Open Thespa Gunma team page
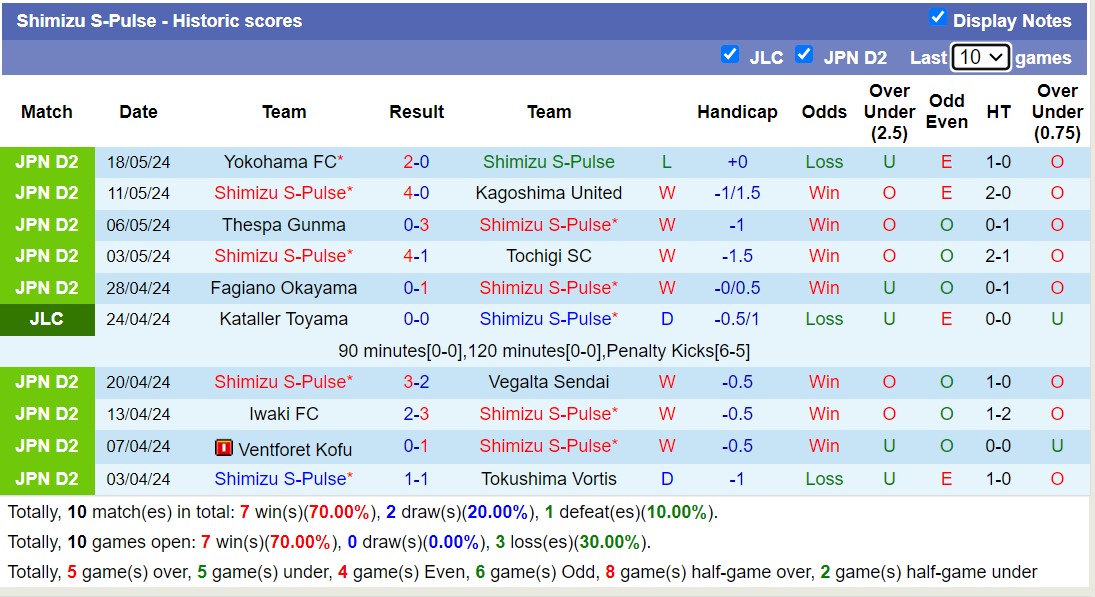The image size is (1095, 597). [284, 225]
